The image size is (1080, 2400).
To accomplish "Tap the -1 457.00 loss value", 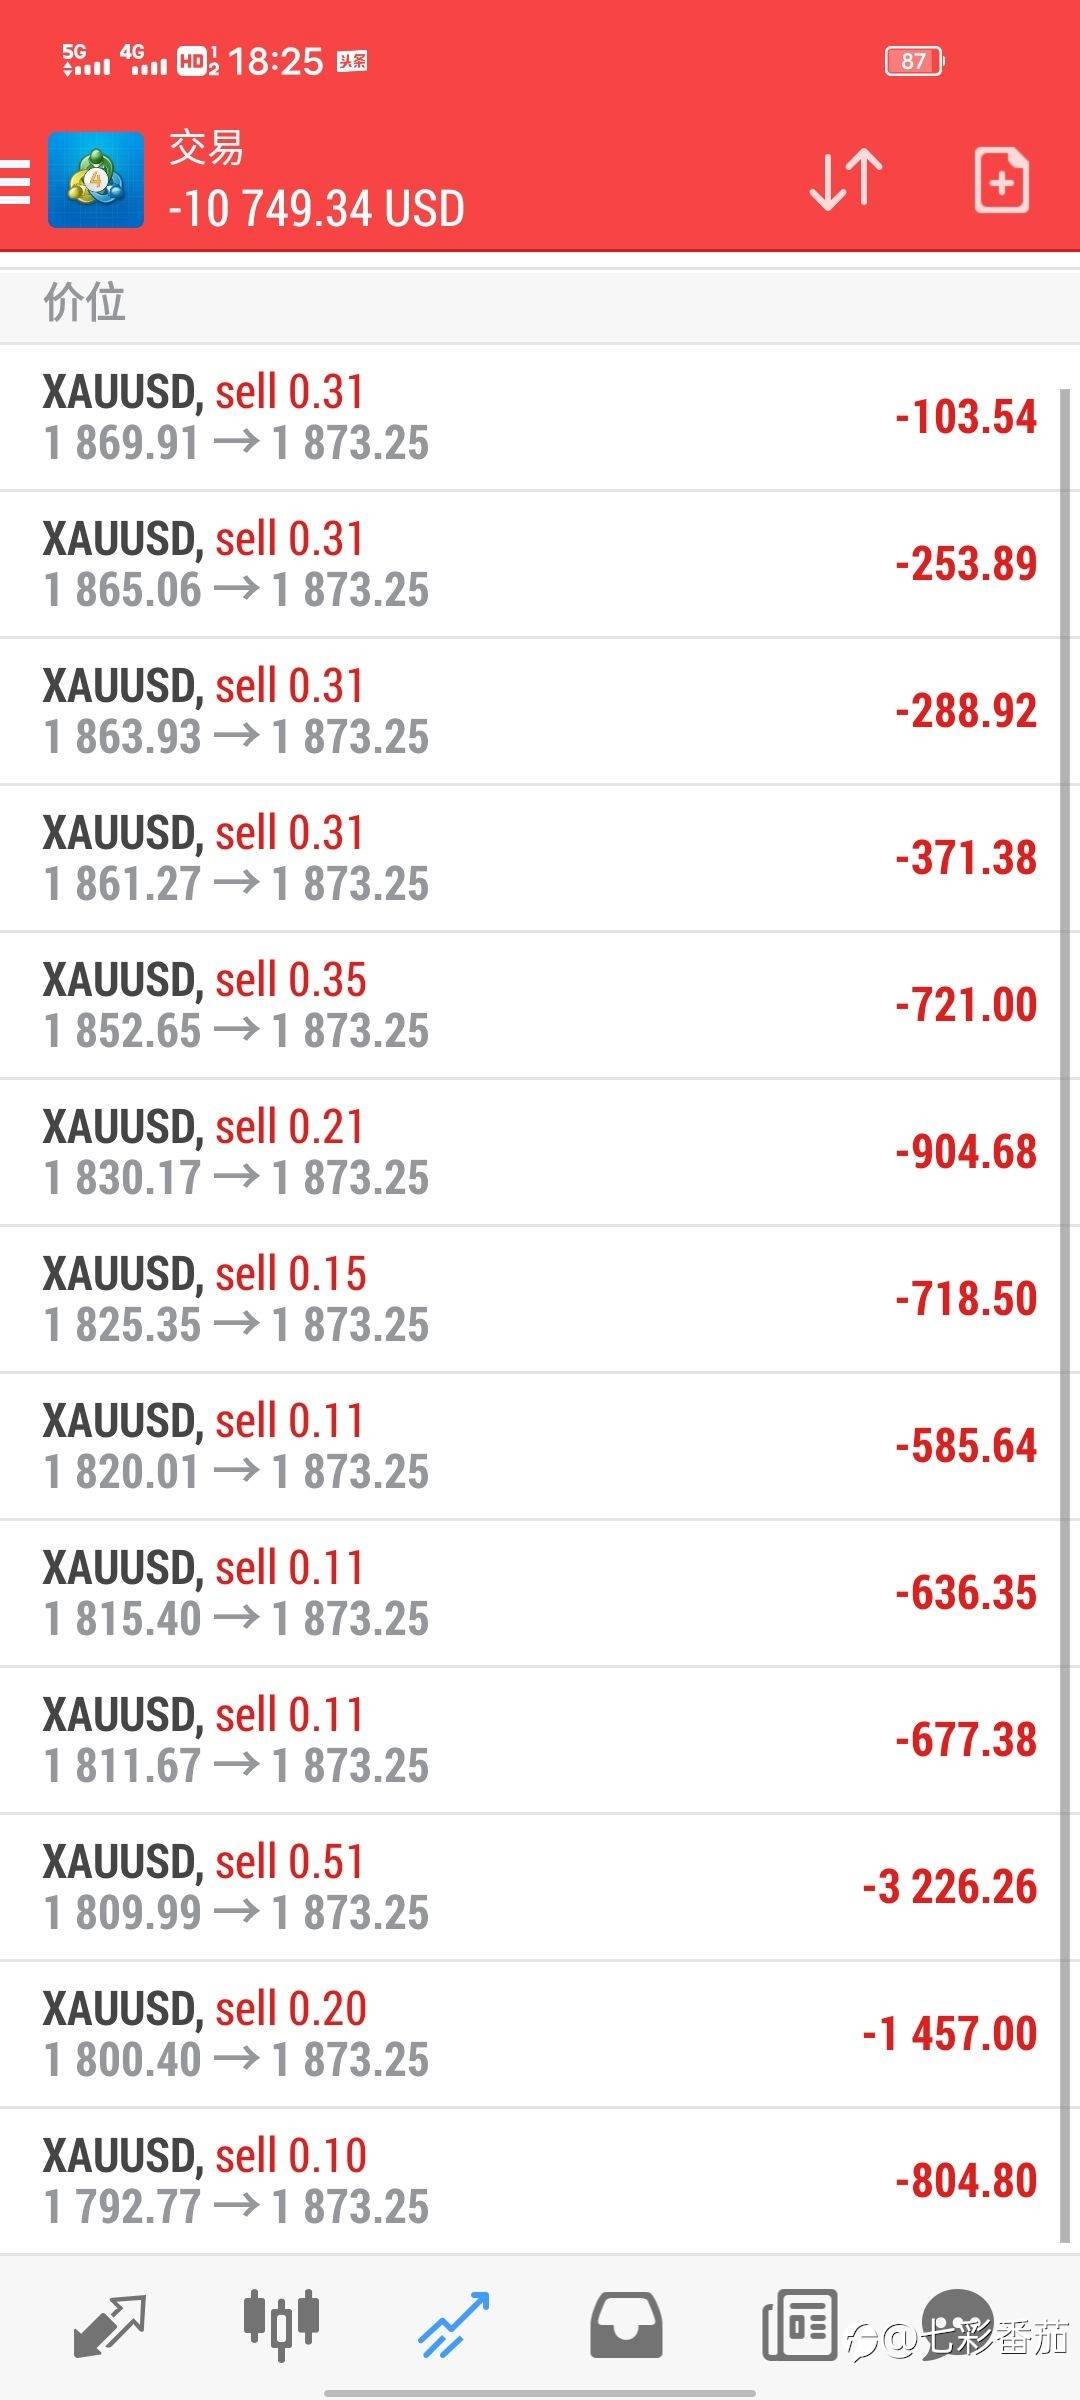I will coord(950,2034).
